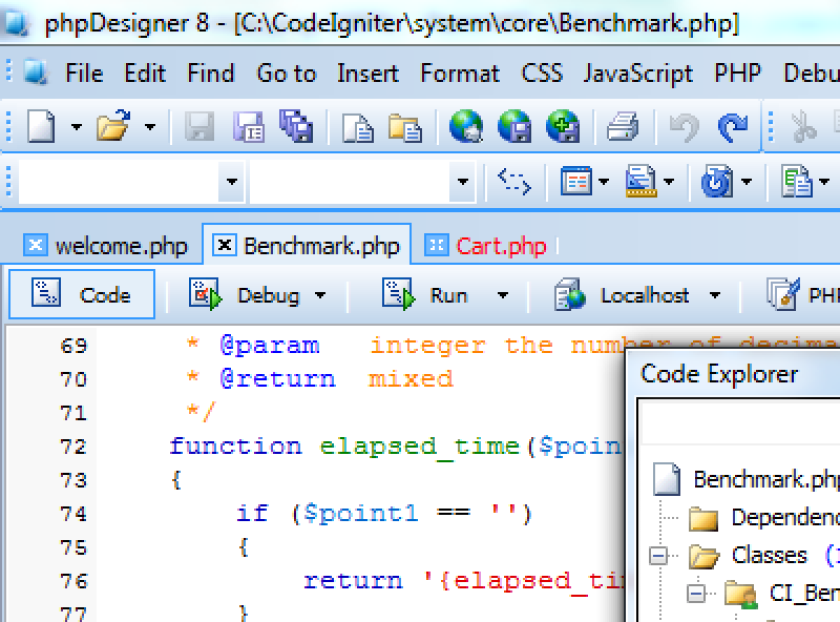Open the Format menu

[x=460, y=73]
